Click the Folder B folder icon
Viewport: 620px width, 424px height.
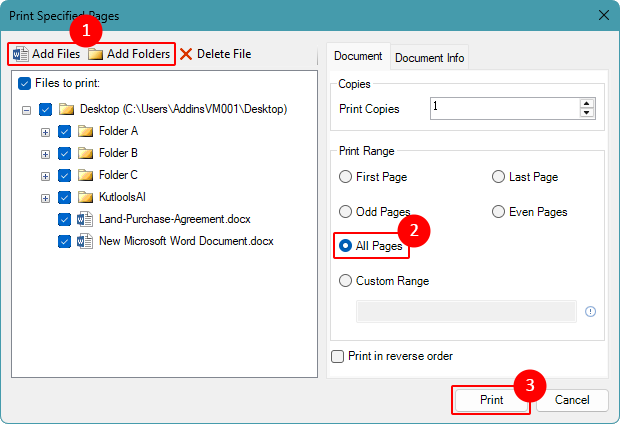(x=85, y=153)
